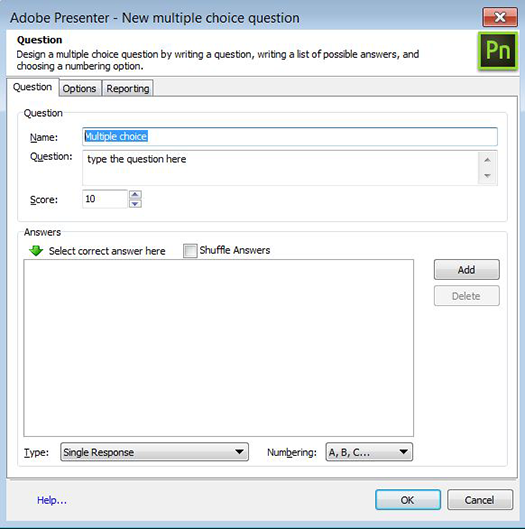Decrease score with the down spinner arrow
Viewport: 525px width, 529px height.
click(x=135, y=203)
